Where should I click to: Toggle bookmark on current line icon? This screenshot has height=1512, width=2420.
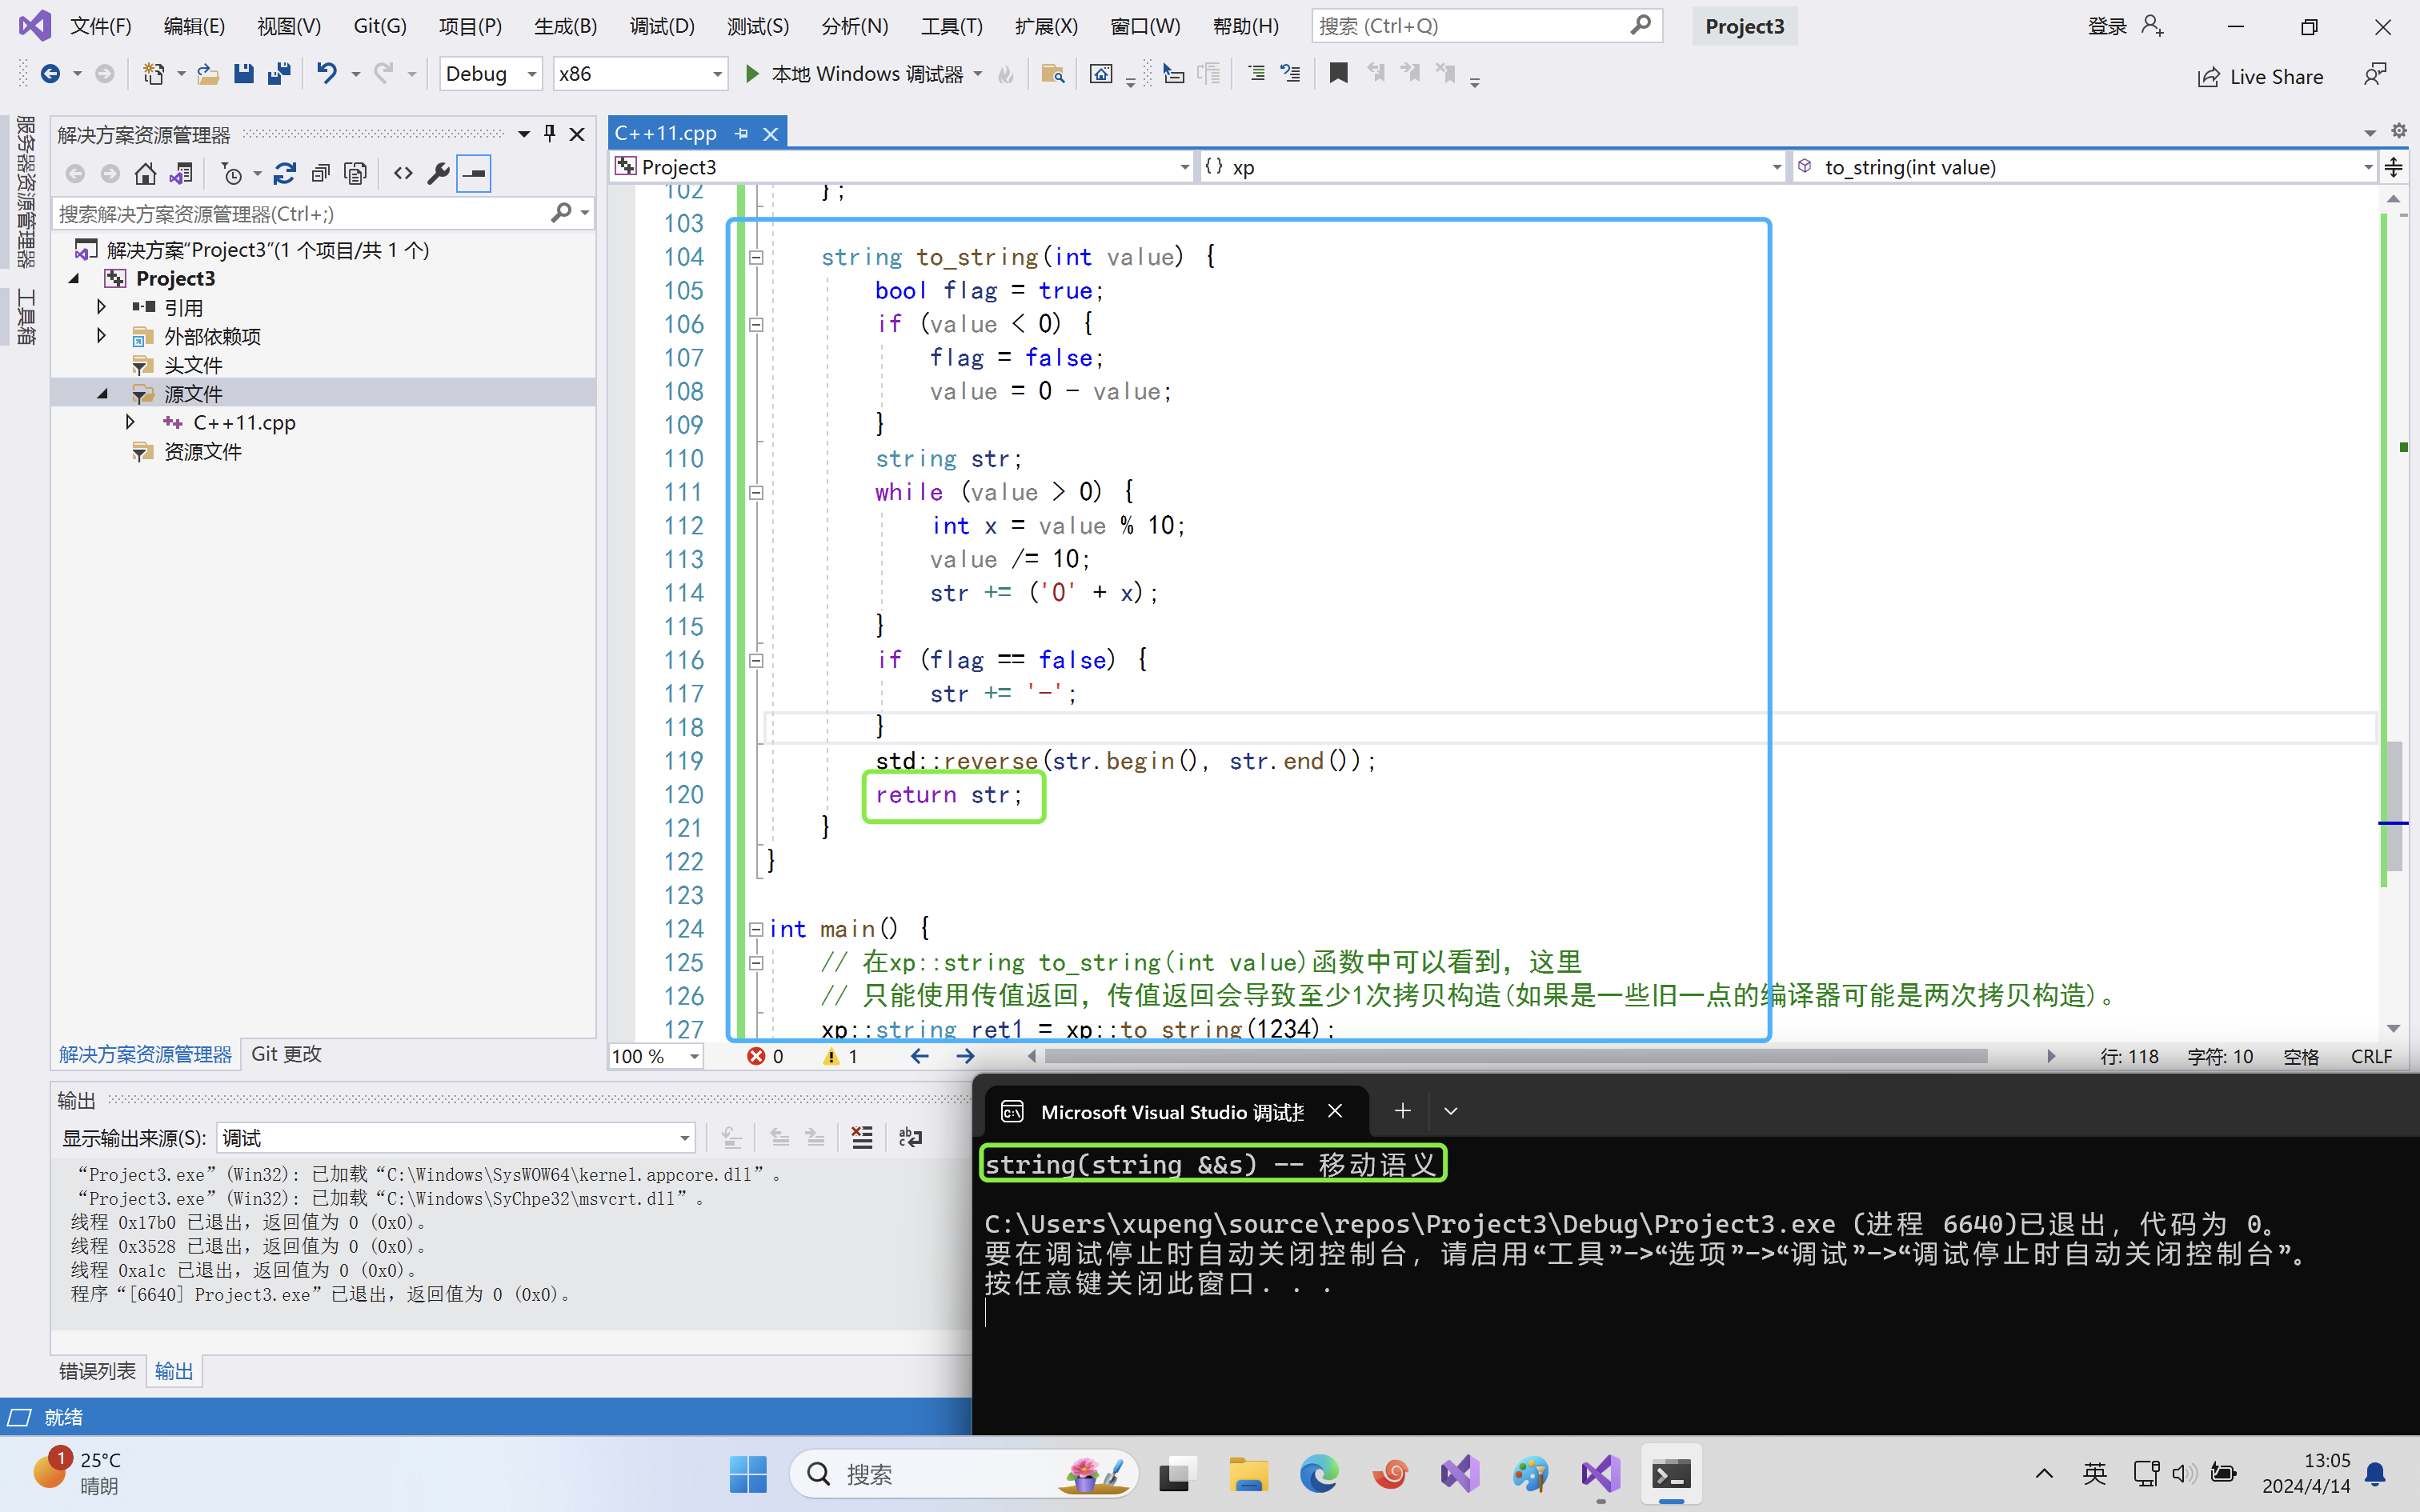pos(1338,74)
